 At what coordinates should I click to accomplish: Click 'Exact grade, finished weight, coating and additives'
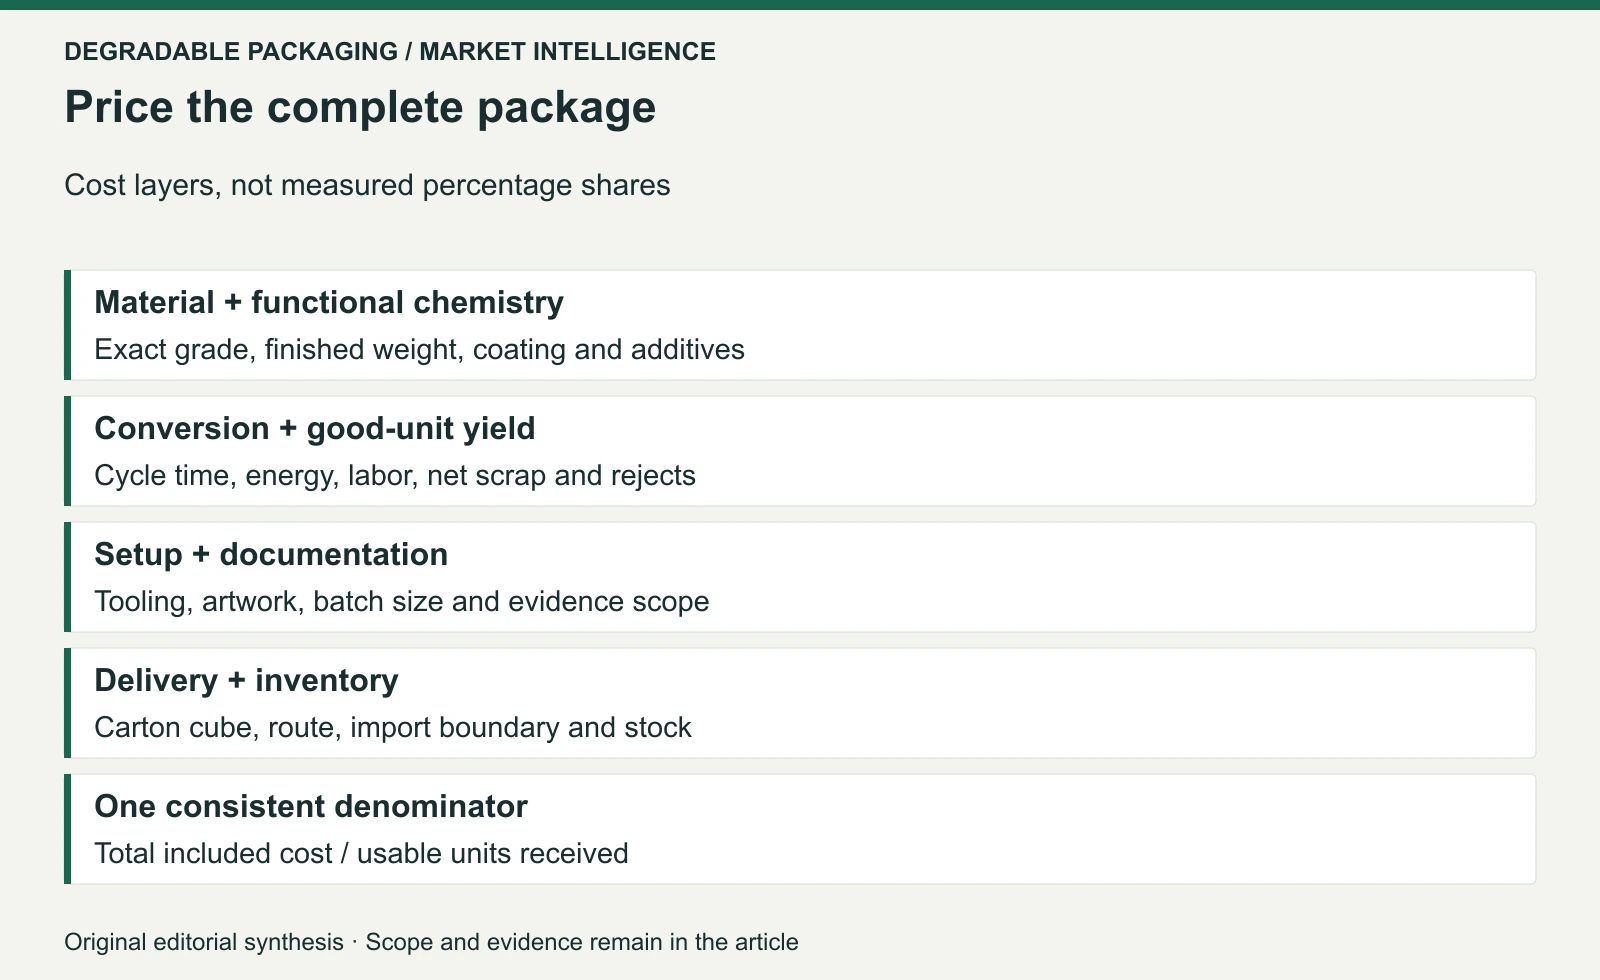(x=419, y=349)
